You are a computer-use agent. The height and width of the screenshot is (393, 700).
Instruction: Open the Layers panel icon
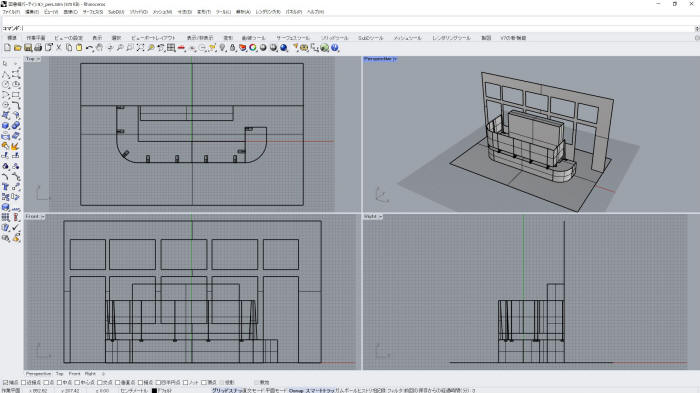click(242, 47)
